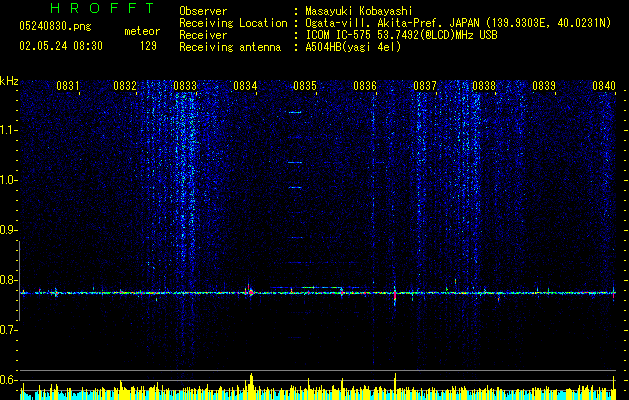
Task: Click the kHz axis unit label
Action: [x=9, y=81]
